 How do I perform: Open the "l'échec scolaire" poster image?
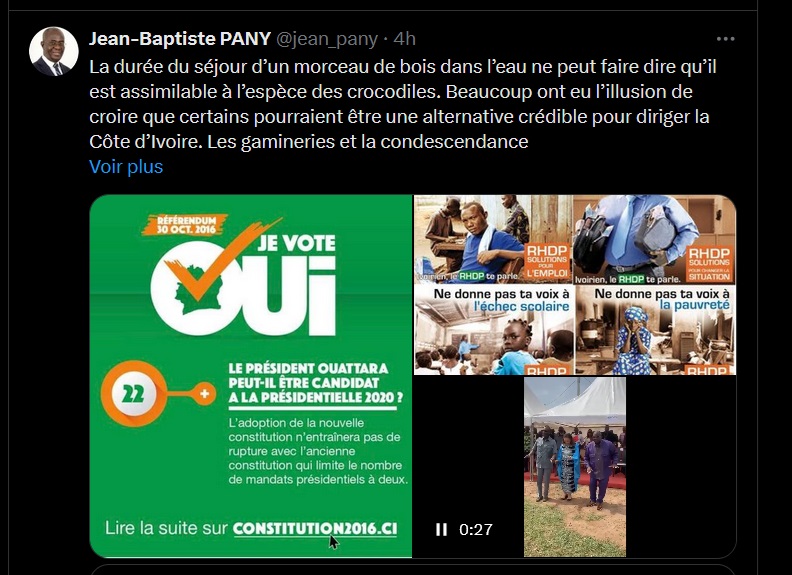493,330
